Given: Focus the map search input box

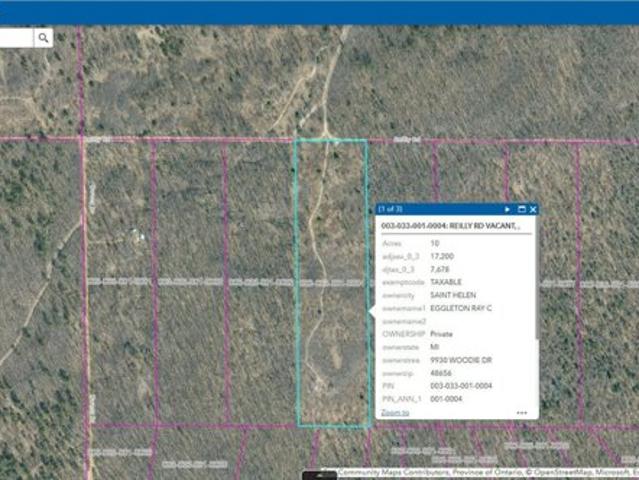Looking at the screenshot, I should point(16,38).
